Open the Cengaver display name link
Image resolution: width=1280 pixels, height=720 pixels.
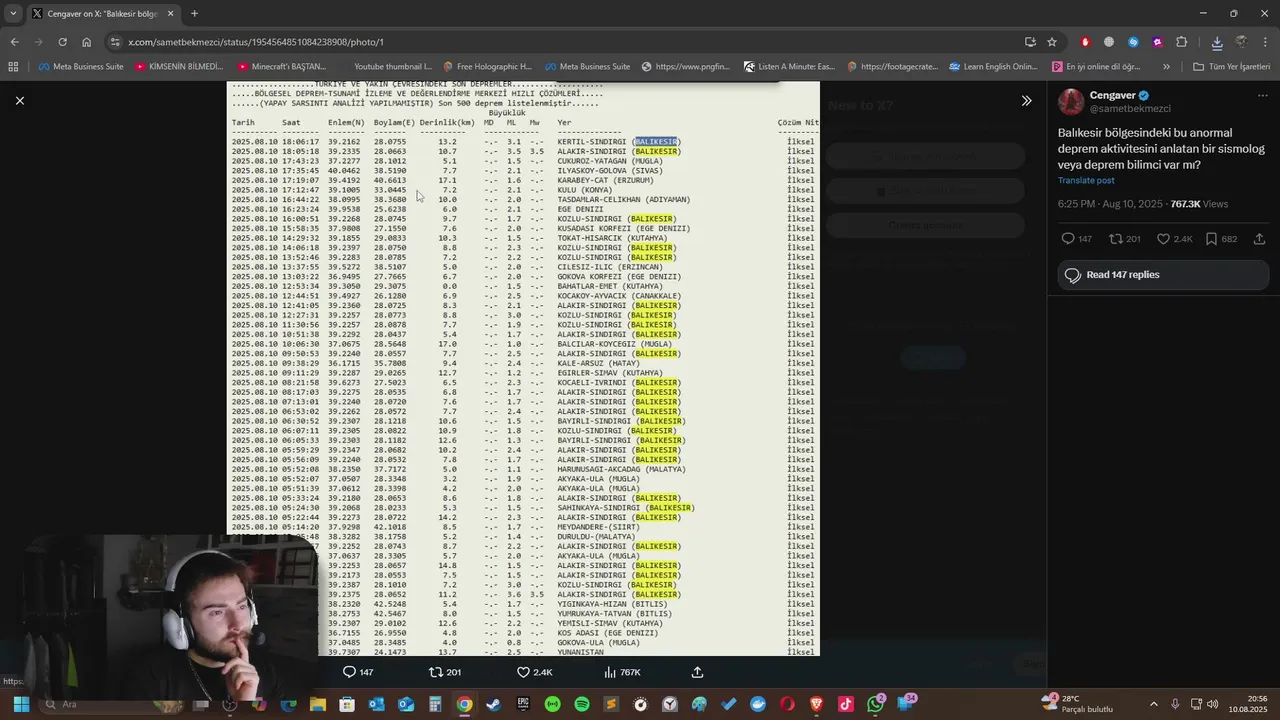1112,95
